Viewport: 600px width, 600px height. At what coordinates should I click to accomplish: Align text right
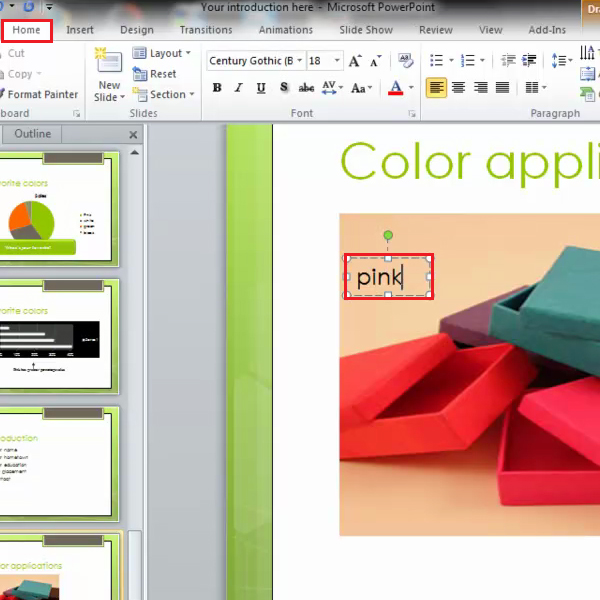(481, 88)
